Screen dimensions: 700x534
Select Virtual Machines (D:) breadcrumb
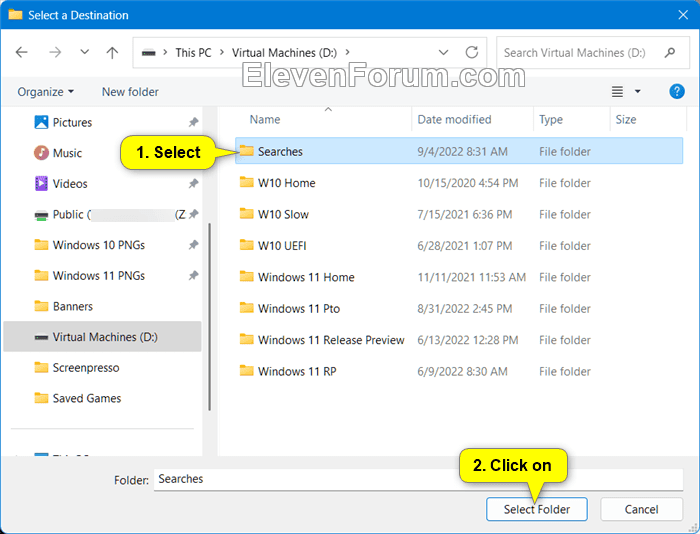(x=284, y=53)
